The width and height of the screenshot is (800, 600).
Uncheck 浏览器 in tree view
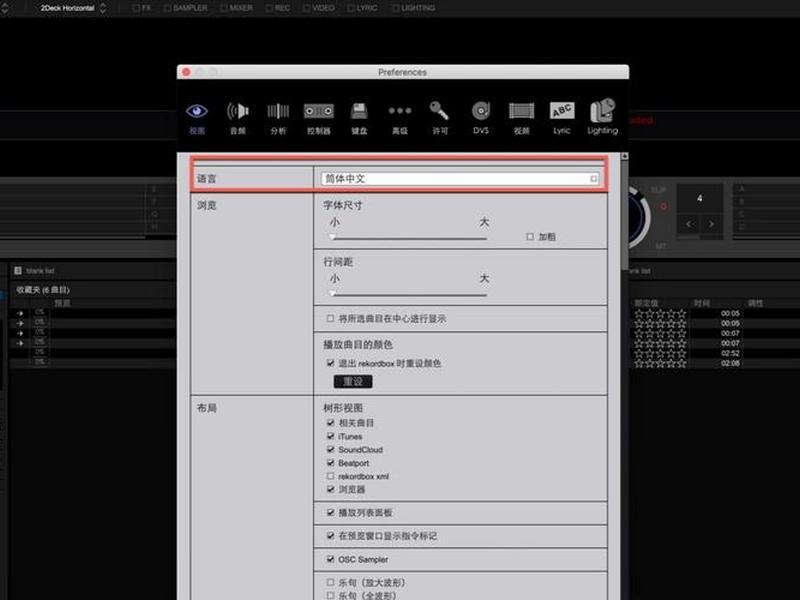click(x=330, y=489)
